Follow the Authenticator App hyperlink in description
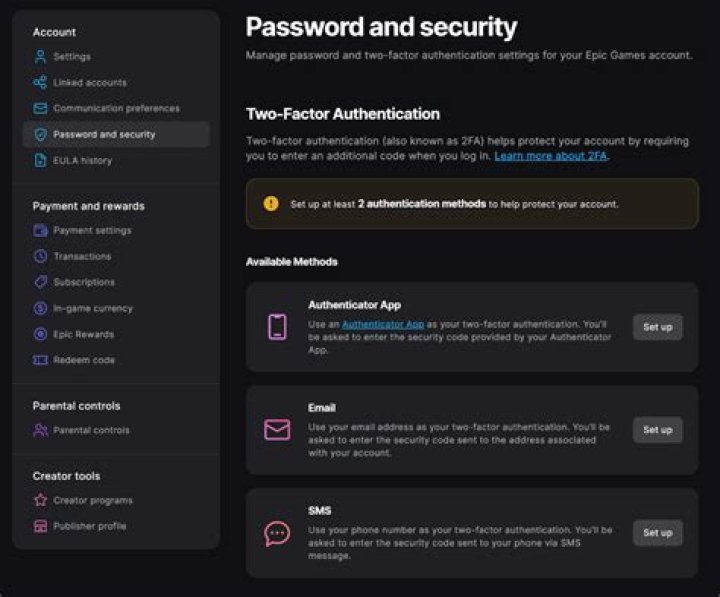The image size is (720, 597). point(382,325)
